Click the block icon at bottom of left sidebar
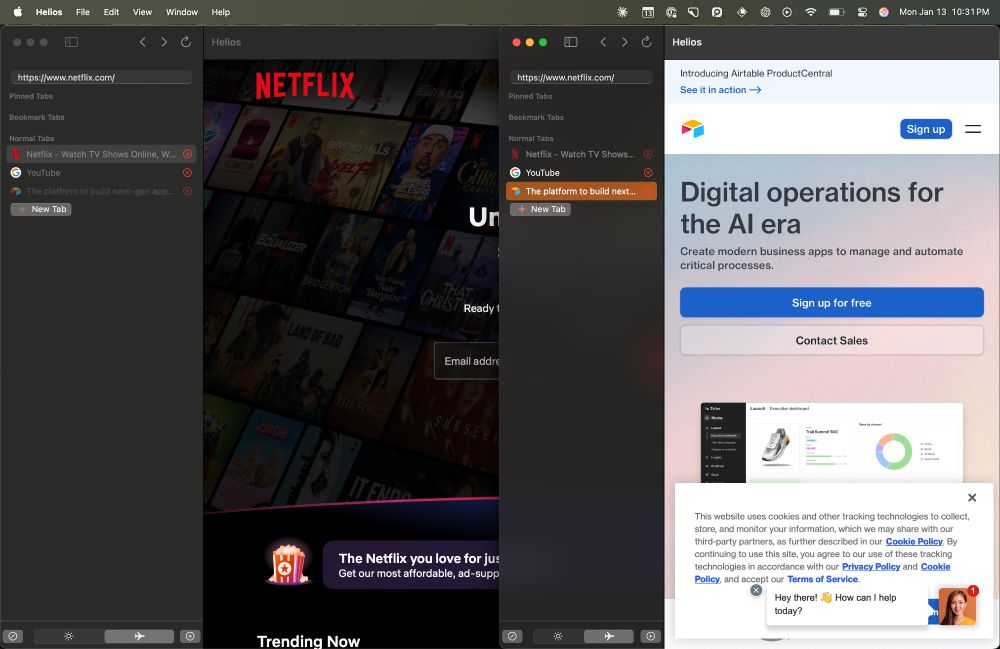Screen dimensions: 1000x649 point(13,636)
